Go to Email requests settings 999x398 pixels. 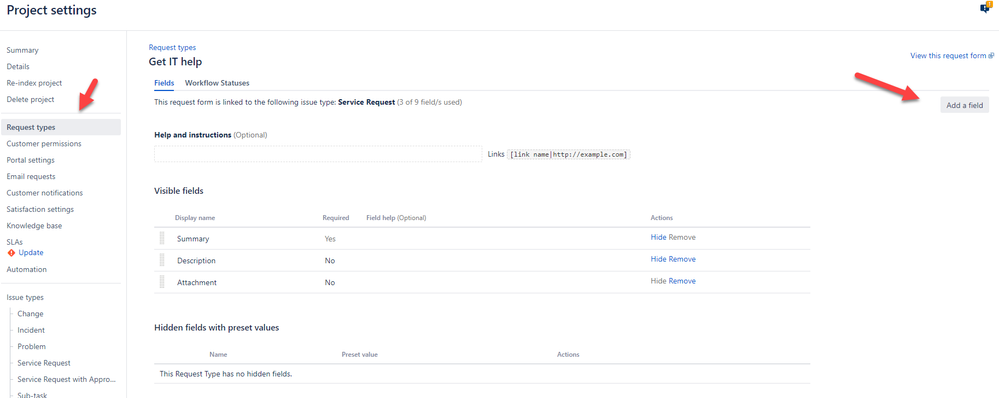(x=31, y=176)
